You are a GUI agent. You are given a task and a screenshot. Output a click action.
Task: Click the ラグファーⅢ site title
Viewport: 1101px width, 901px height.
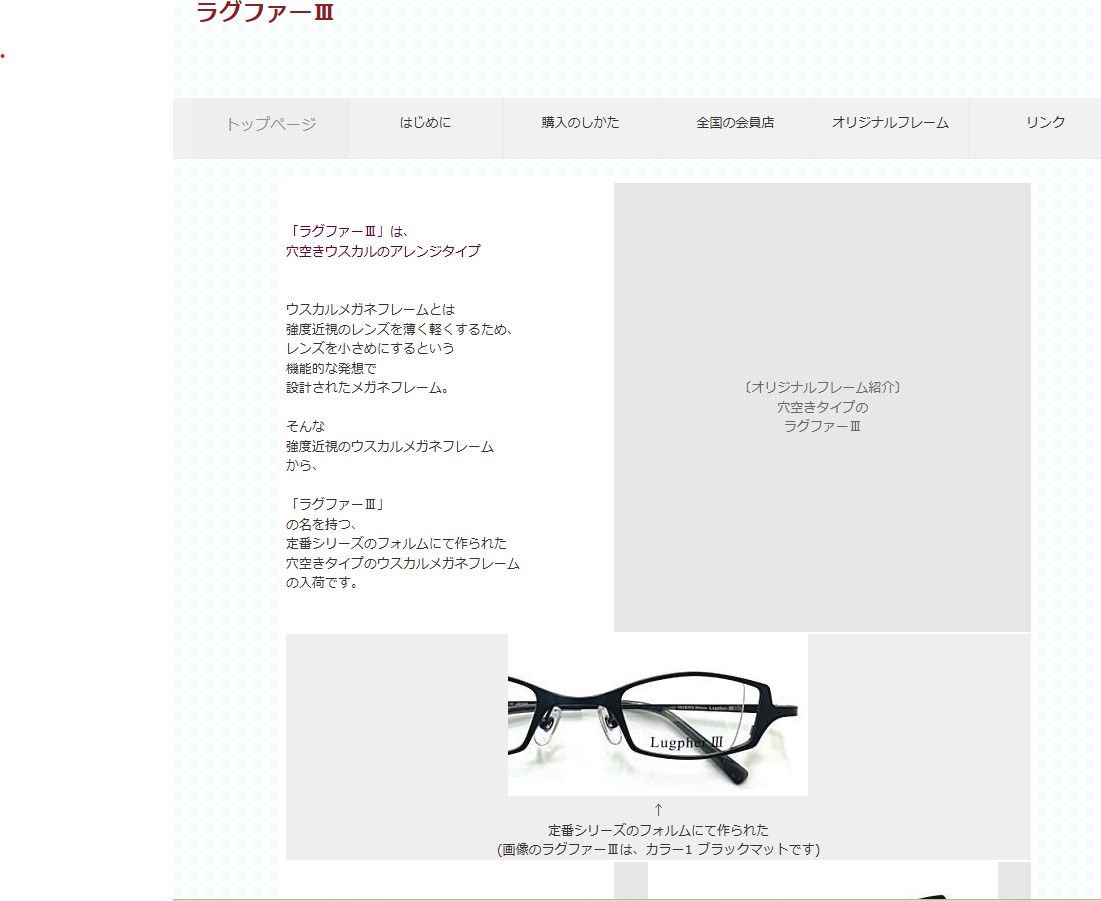[x=264, y=13]
